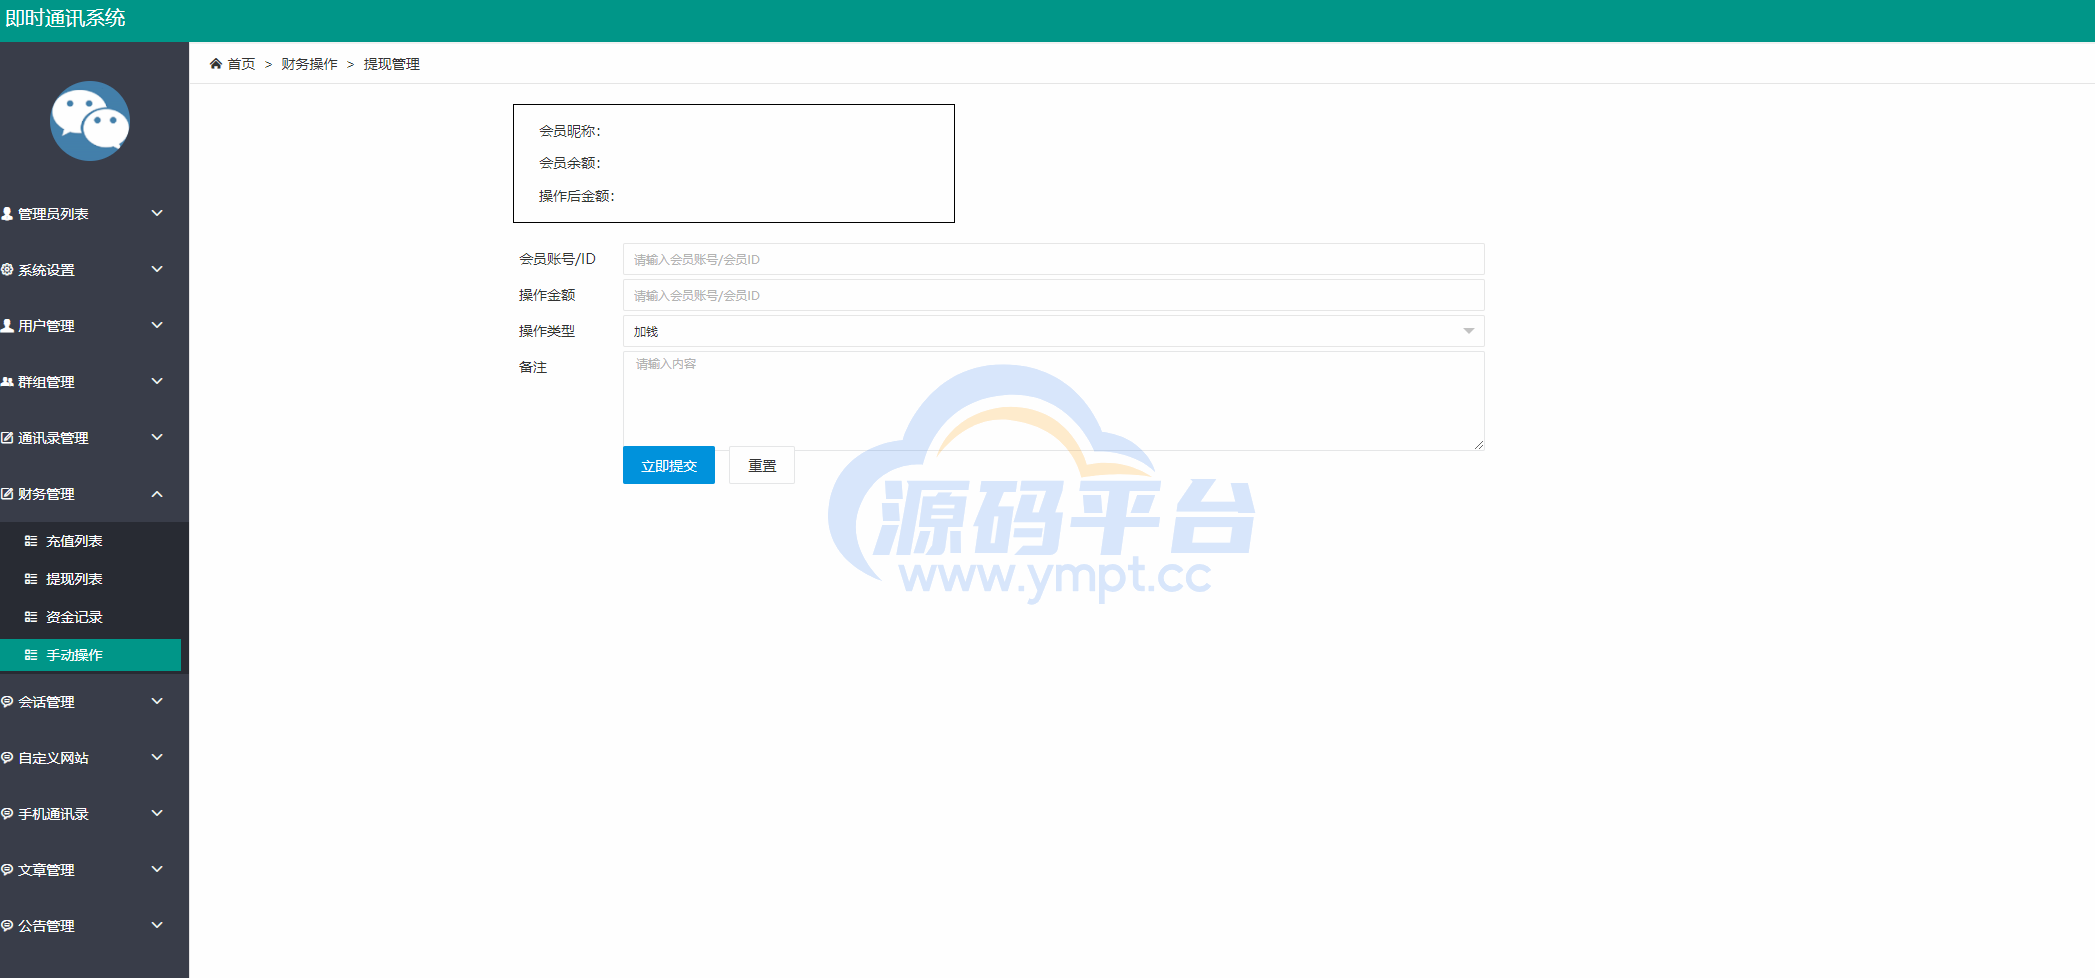Go to 首页 breadcrumb link

[x=241, y=64]
